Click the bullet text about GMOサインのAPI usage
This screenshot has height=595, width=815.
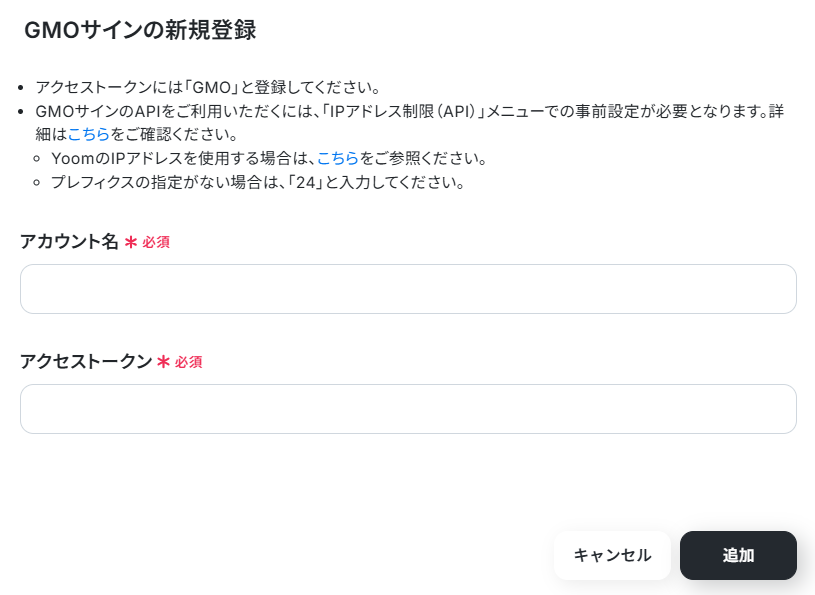(x=300, y=111)
